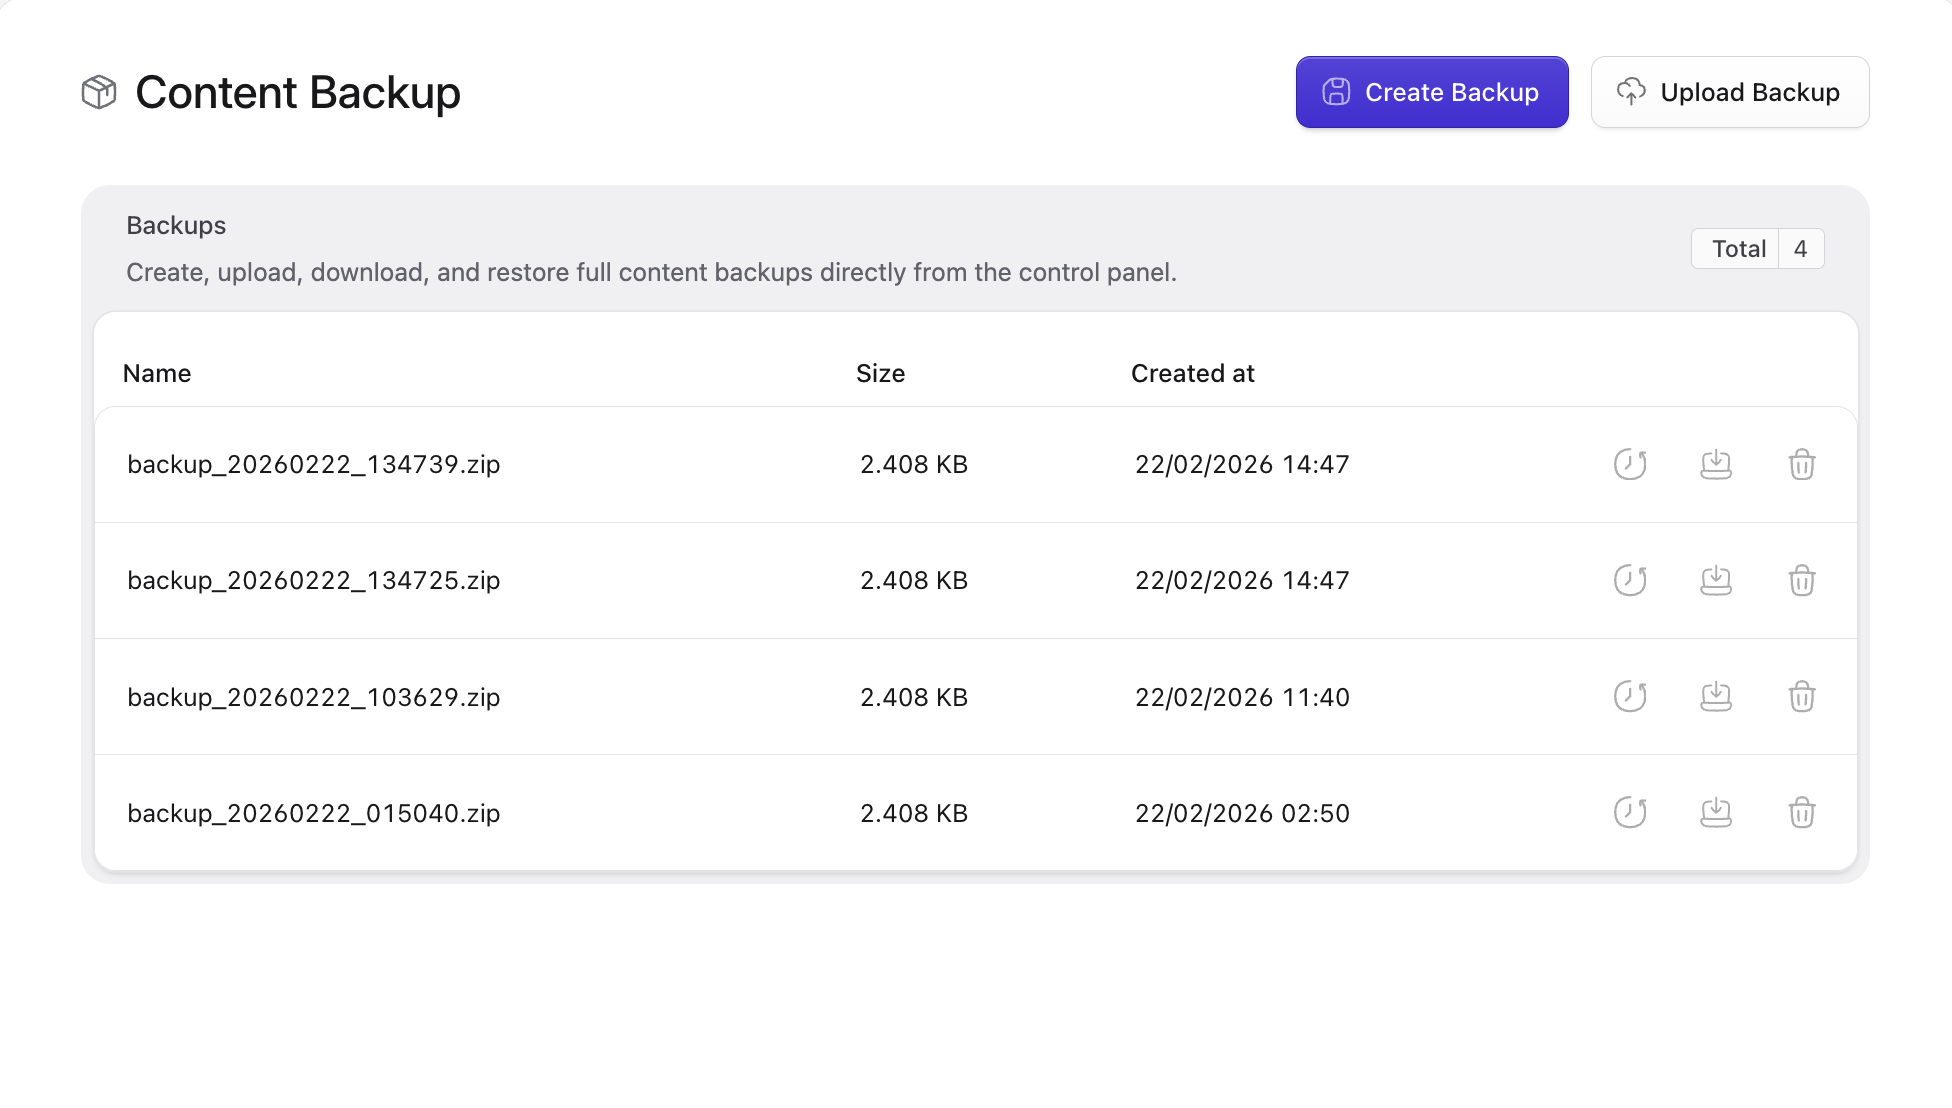
Task: Restore the backup_20260222_134725.zip backup
Action: click(x=1630, y=580)
